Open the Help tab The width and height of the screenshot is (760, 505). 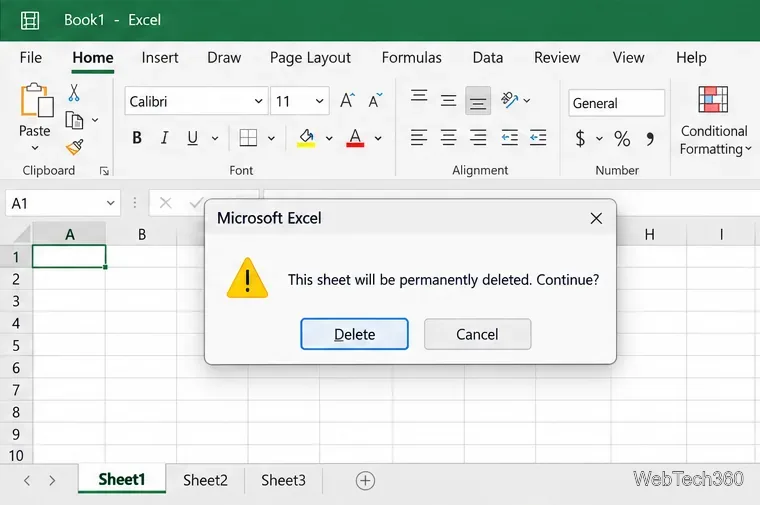pyautogui.click(x=691, y=58)
